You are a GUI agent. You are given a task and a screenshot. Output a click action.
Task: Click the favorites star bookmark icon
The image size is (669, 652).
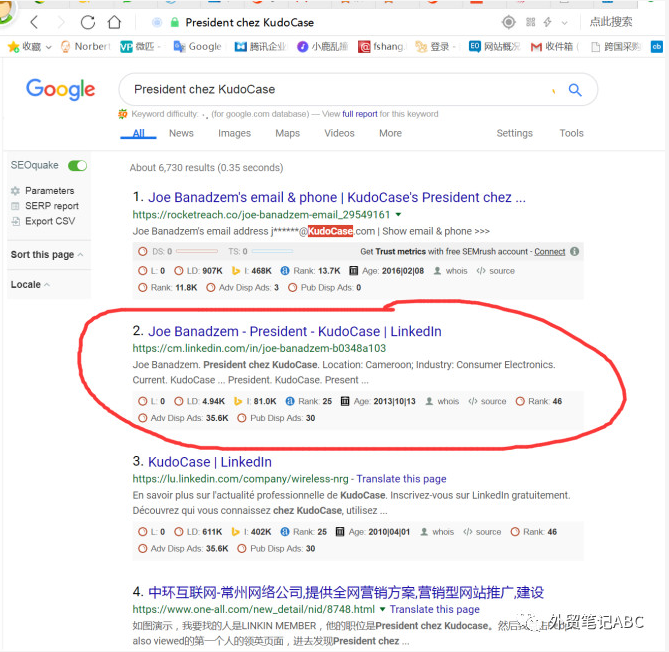pos(13,47)
